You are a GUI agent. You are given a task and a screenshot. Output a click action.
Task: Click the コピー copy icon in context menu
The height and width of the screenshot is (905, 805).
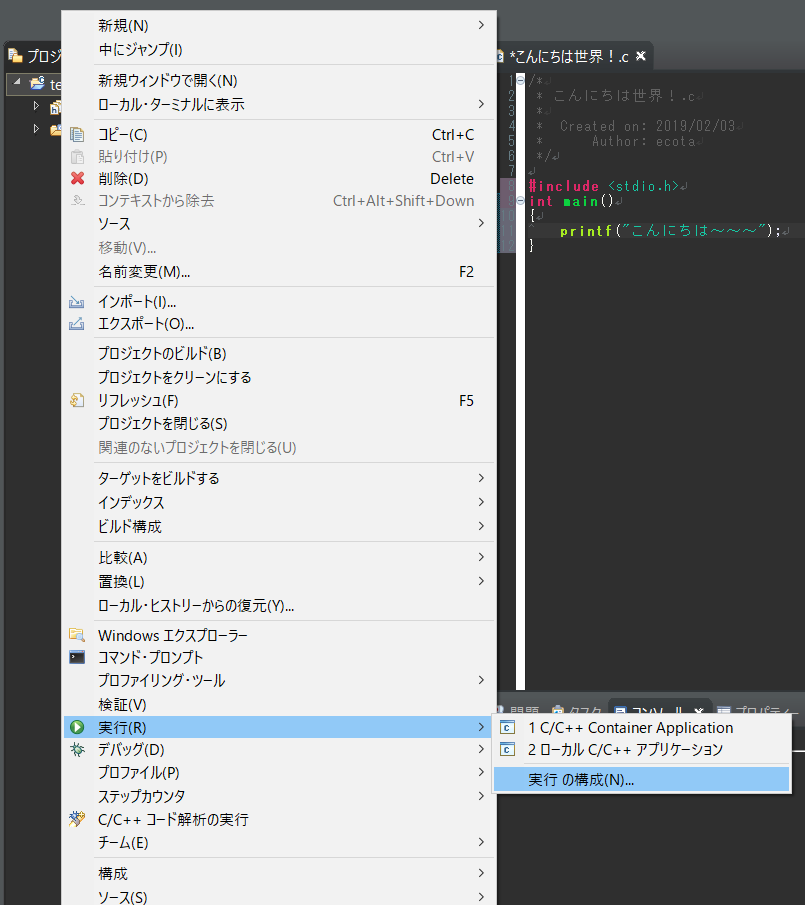(x=77, y=134)
